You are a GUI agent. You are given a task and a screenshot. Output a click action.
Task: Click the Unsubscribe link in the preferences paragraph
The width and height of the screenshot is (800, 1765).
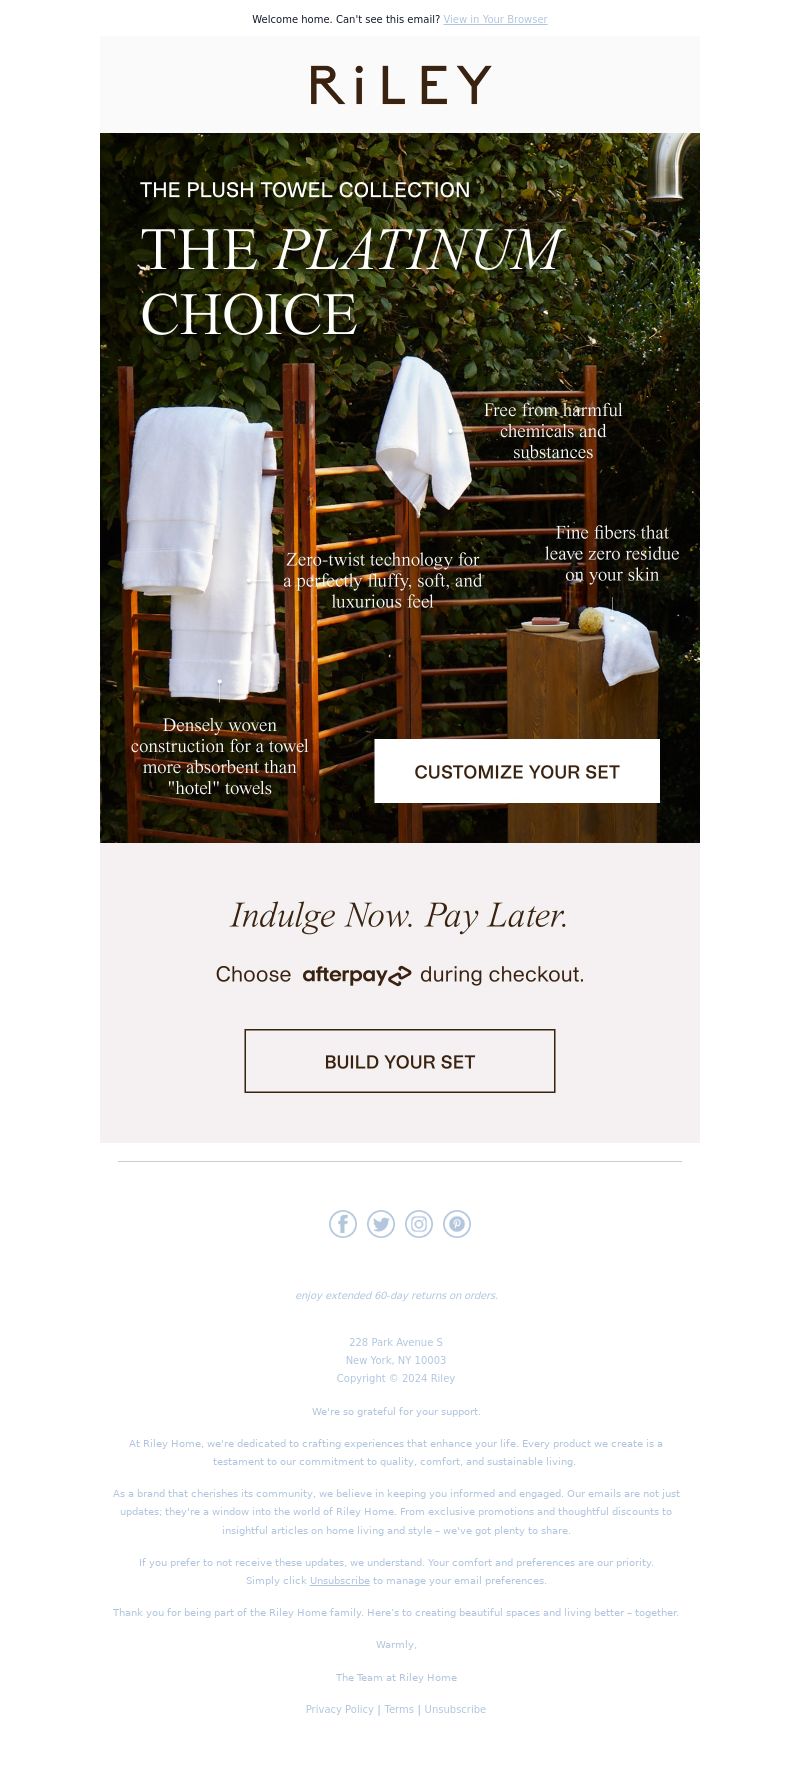pyautogui.click(x=340, y=1580)
